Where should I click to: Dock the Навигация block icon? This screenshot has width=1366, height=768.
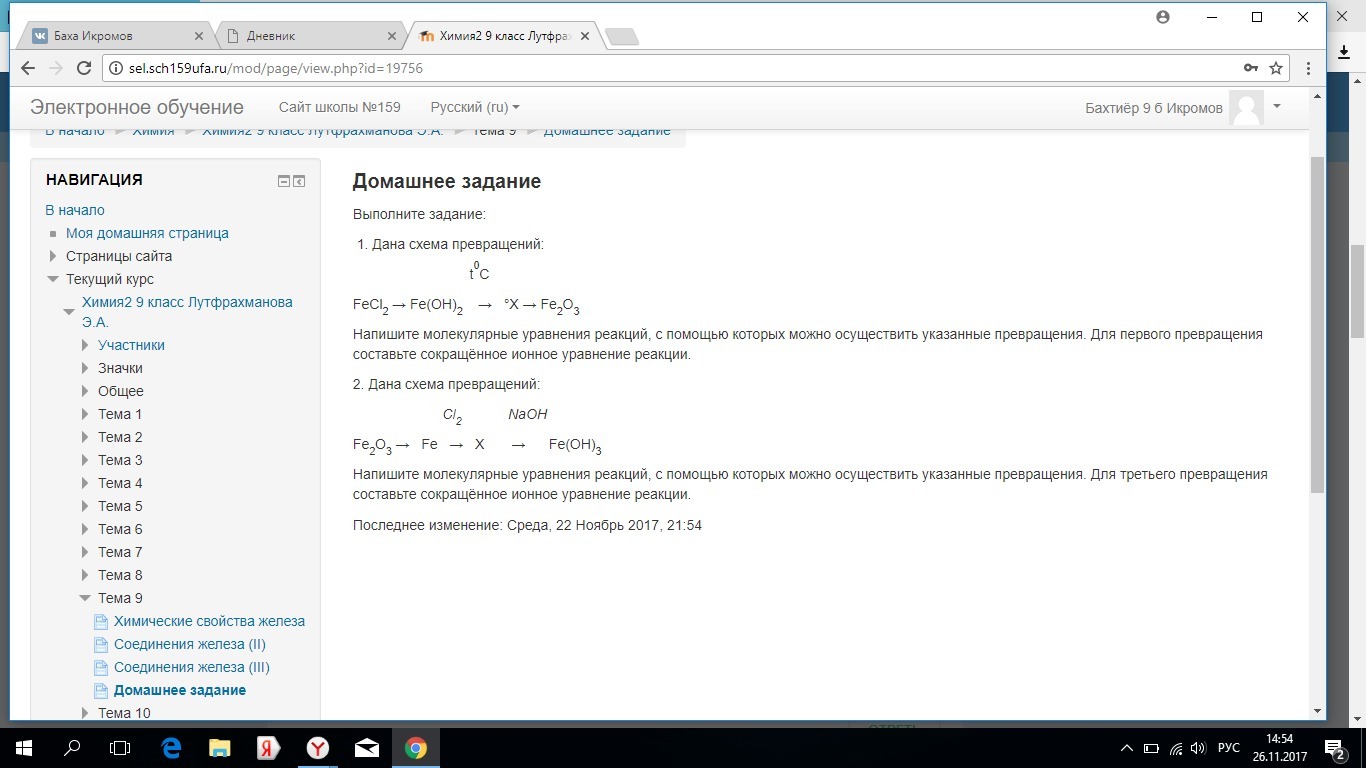click(299, 181)
